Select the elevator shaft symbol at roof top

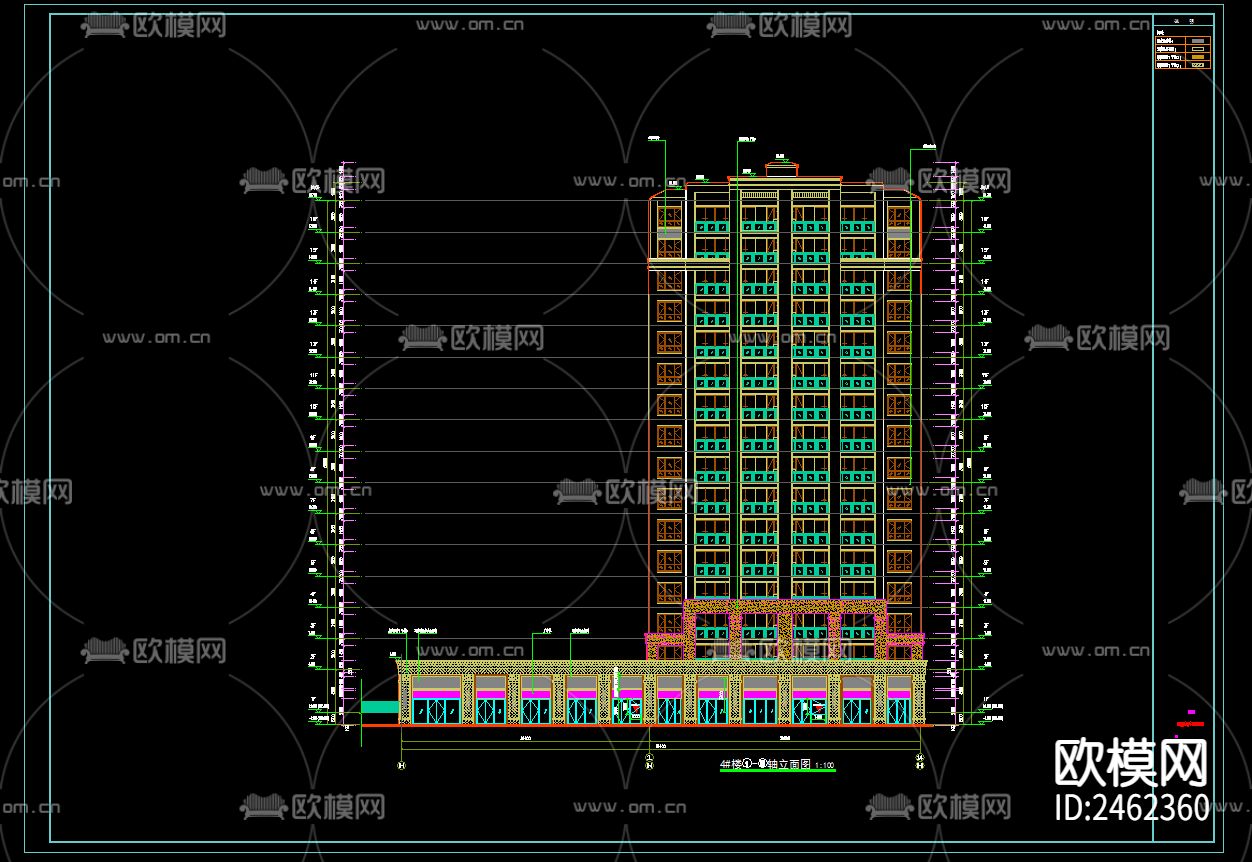[783, 168]
